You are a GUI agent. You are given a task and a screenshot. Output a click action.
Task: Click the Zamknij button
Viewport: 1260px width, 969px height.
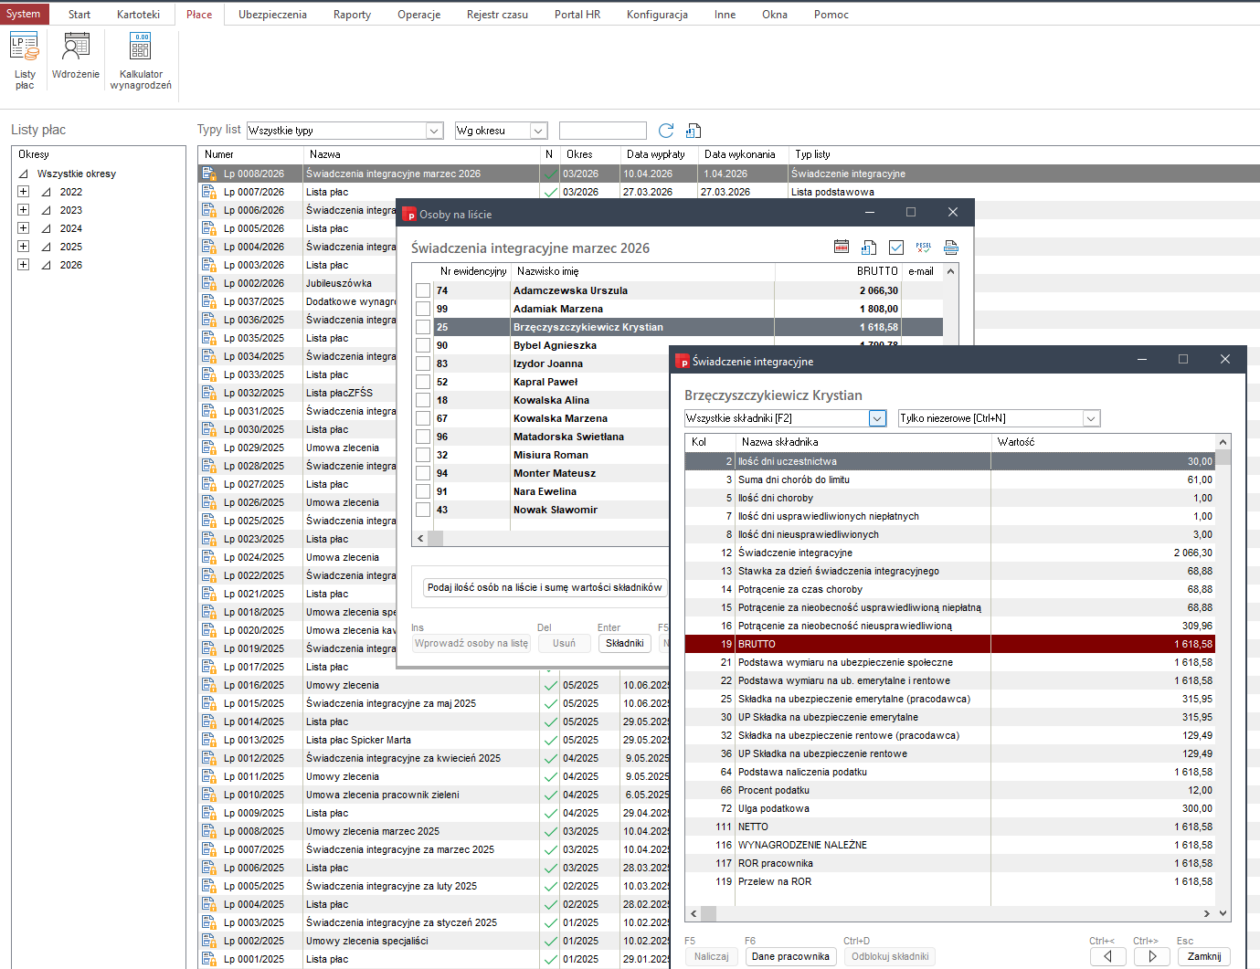(1203, 956)
